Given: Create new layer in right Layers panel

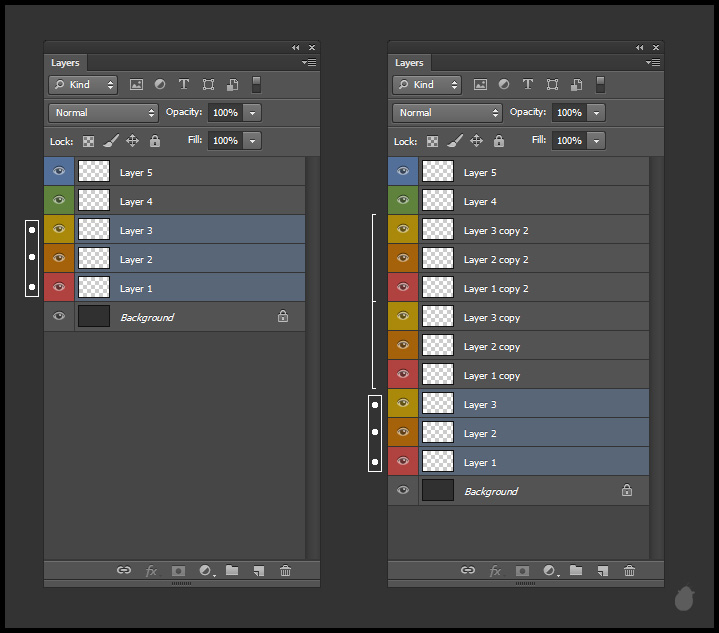Looking at the screenshot, I should (x=602, y=570).
